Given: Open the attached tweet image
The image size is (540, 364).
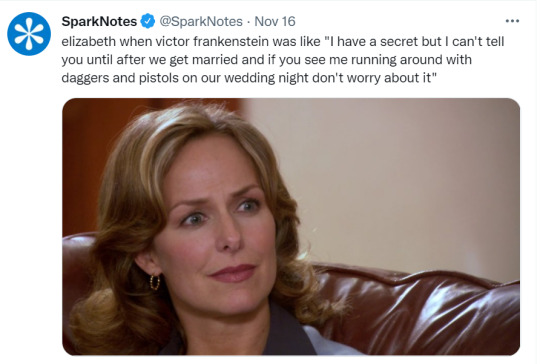Looking at the screenshot, I should pos(291,227).
